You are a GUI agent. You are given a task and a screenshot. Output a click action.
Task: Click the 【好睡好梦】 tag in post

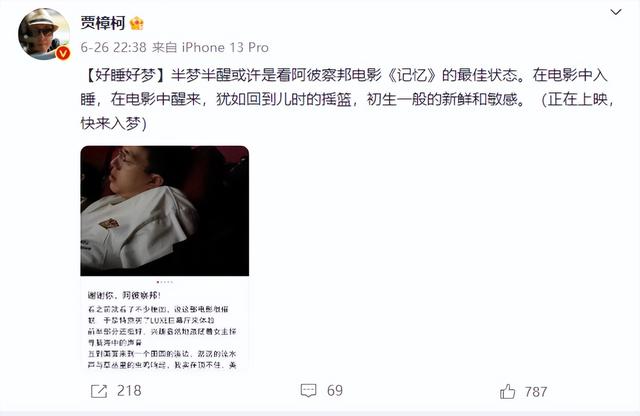click(122, 75)
